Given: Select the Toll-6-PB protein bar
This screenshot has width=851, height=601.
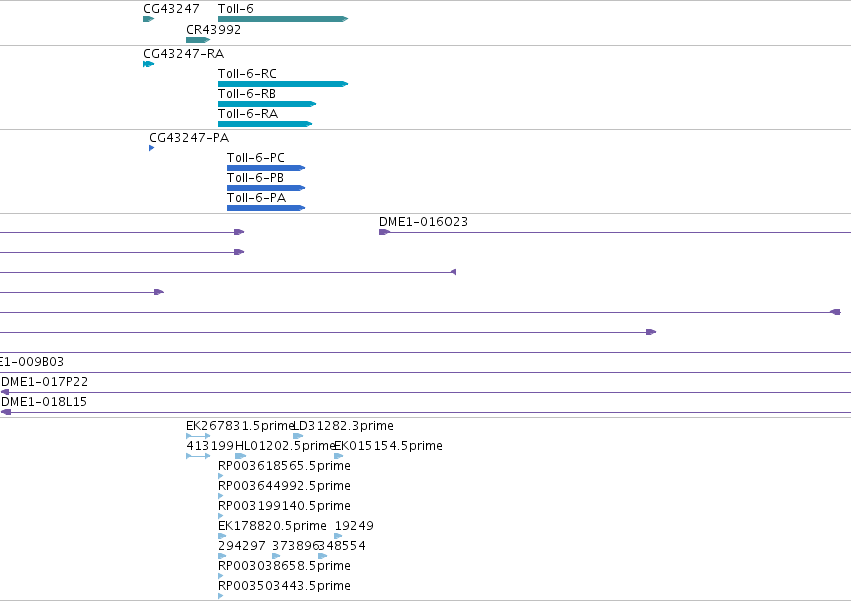Looking at the screenshot, I should [266, 188].
